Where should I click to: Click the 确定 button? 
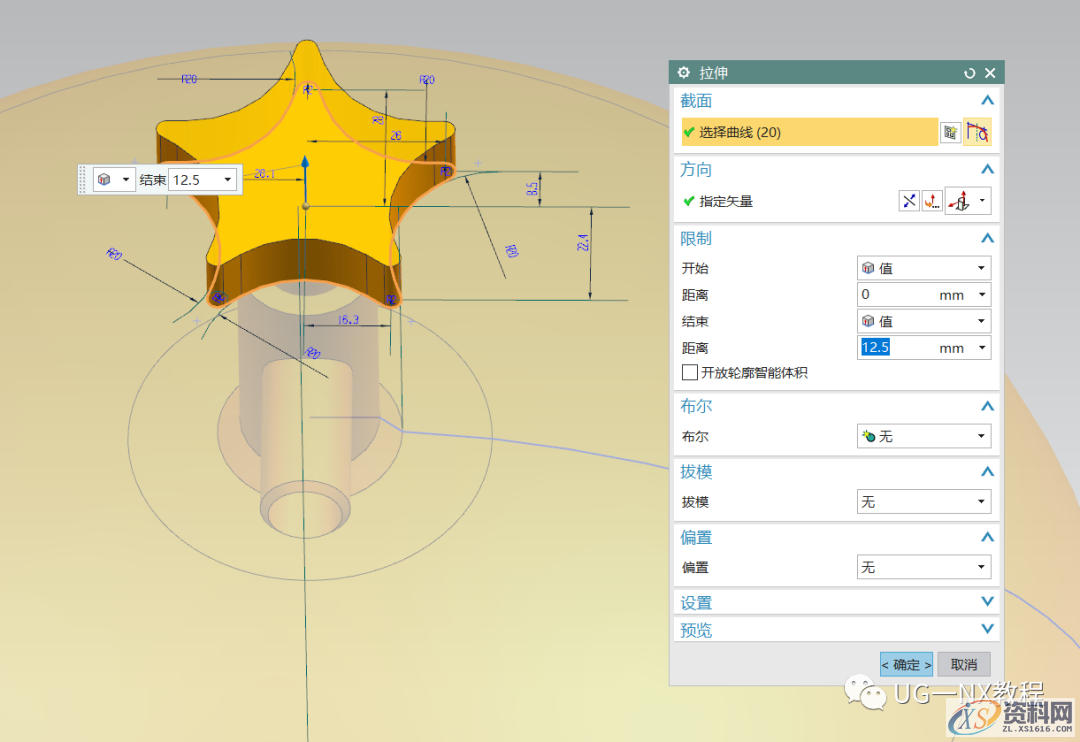pyautogui.click(x=906, y=664)
